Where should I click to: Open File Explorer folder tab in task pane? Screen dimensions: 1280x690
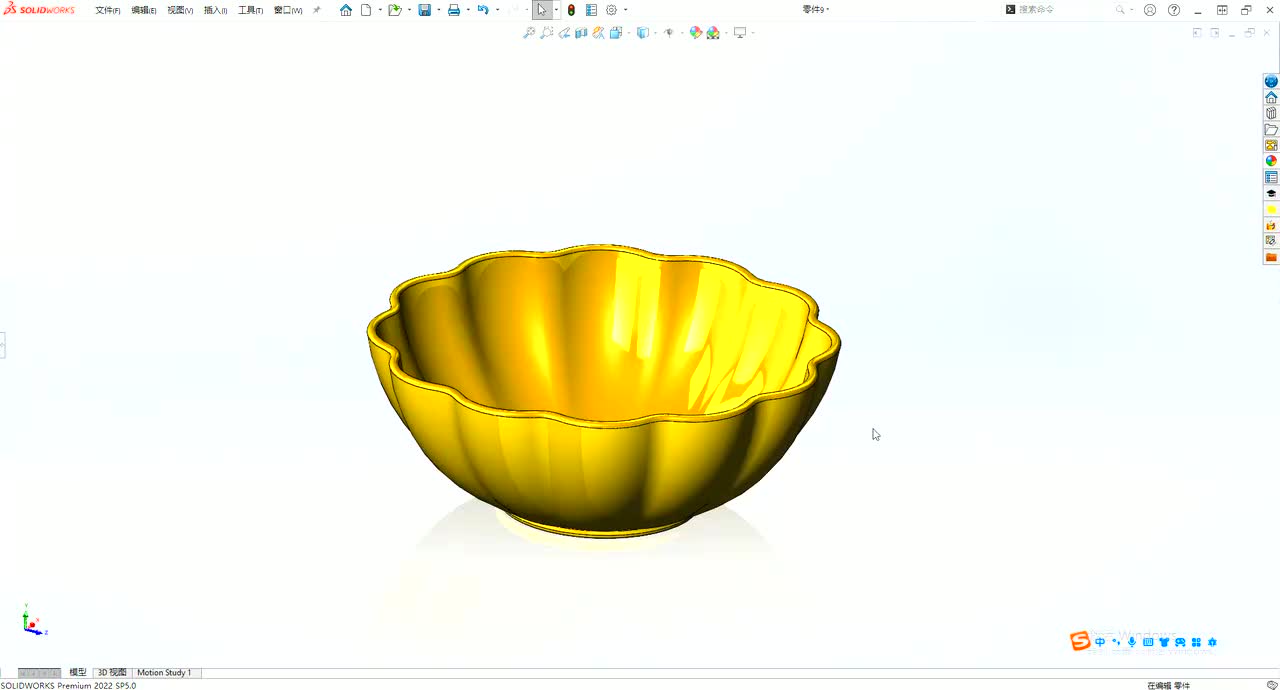(1271, 130)
